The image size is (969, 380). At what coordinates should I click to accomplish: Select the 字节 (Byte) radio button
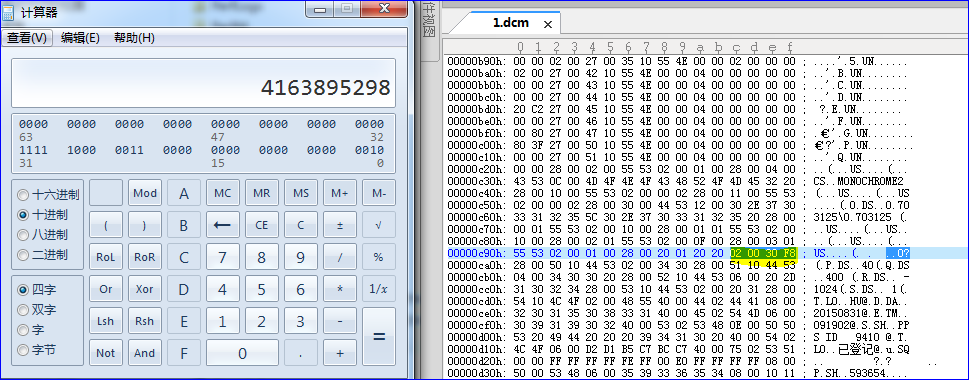click(23, 350)
